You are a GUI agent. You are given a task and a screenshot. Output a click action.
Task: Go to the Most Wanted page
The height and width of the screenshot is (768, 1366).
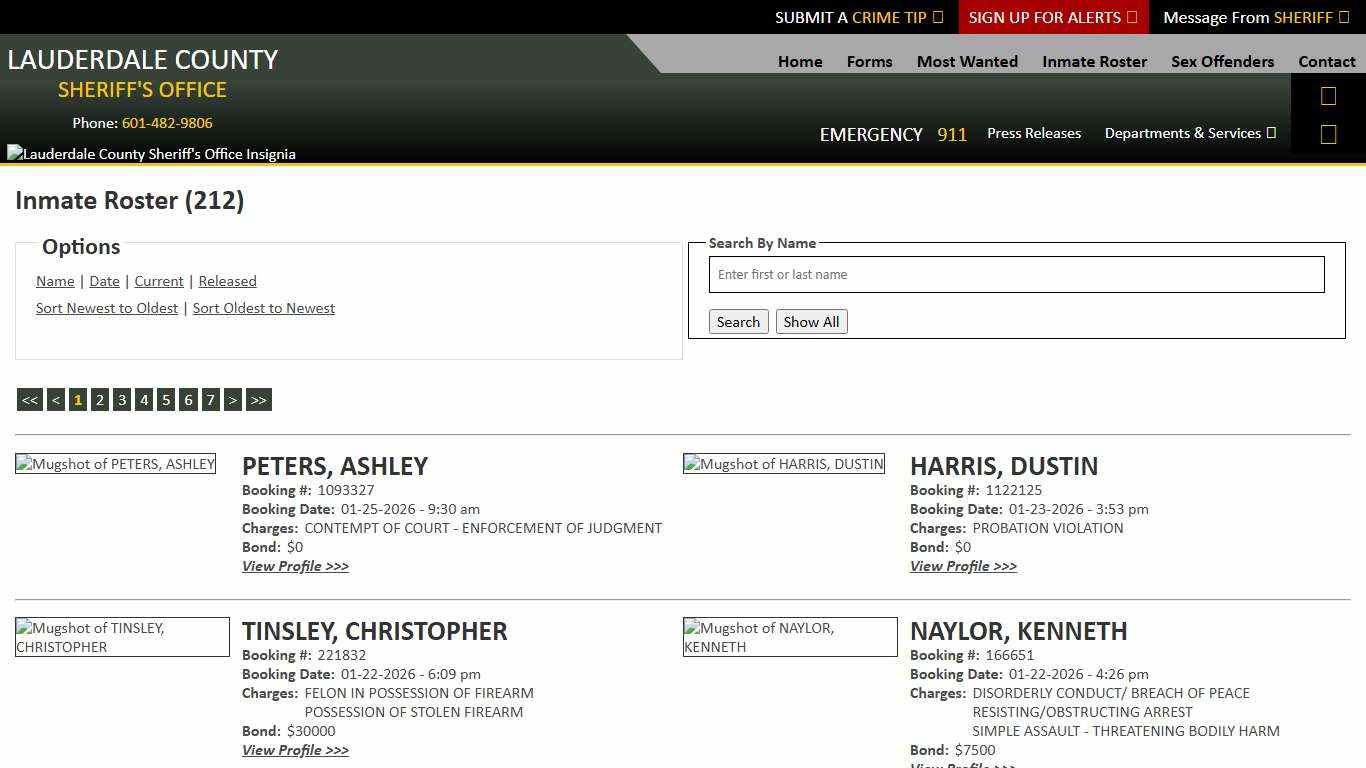966,61
